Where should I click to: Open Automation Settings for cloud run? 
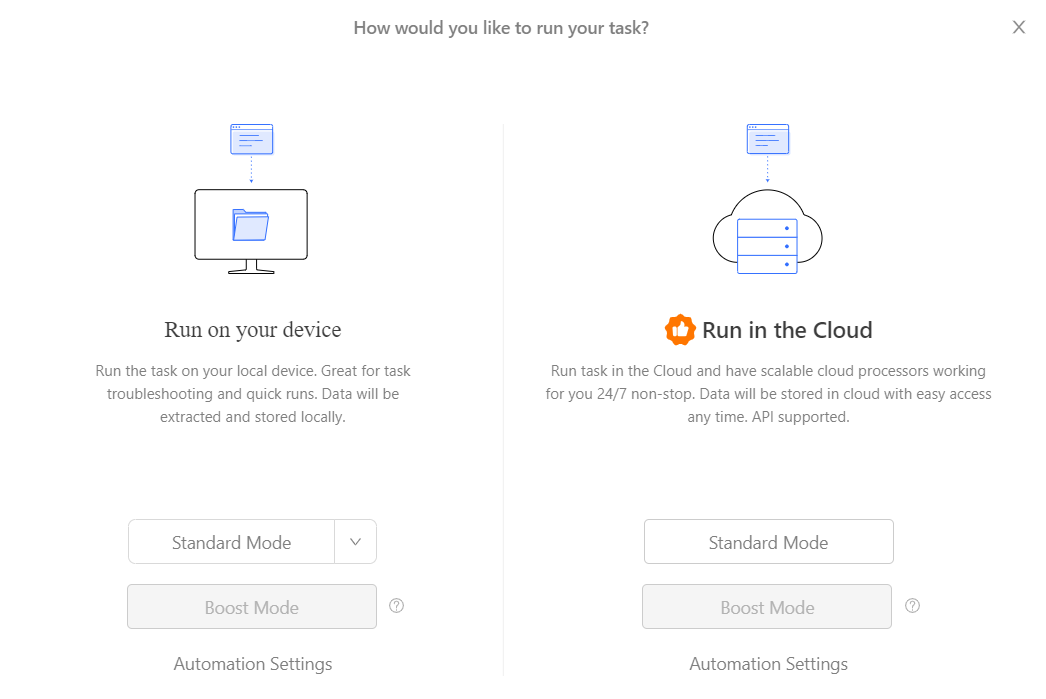(x=768, y=664)
